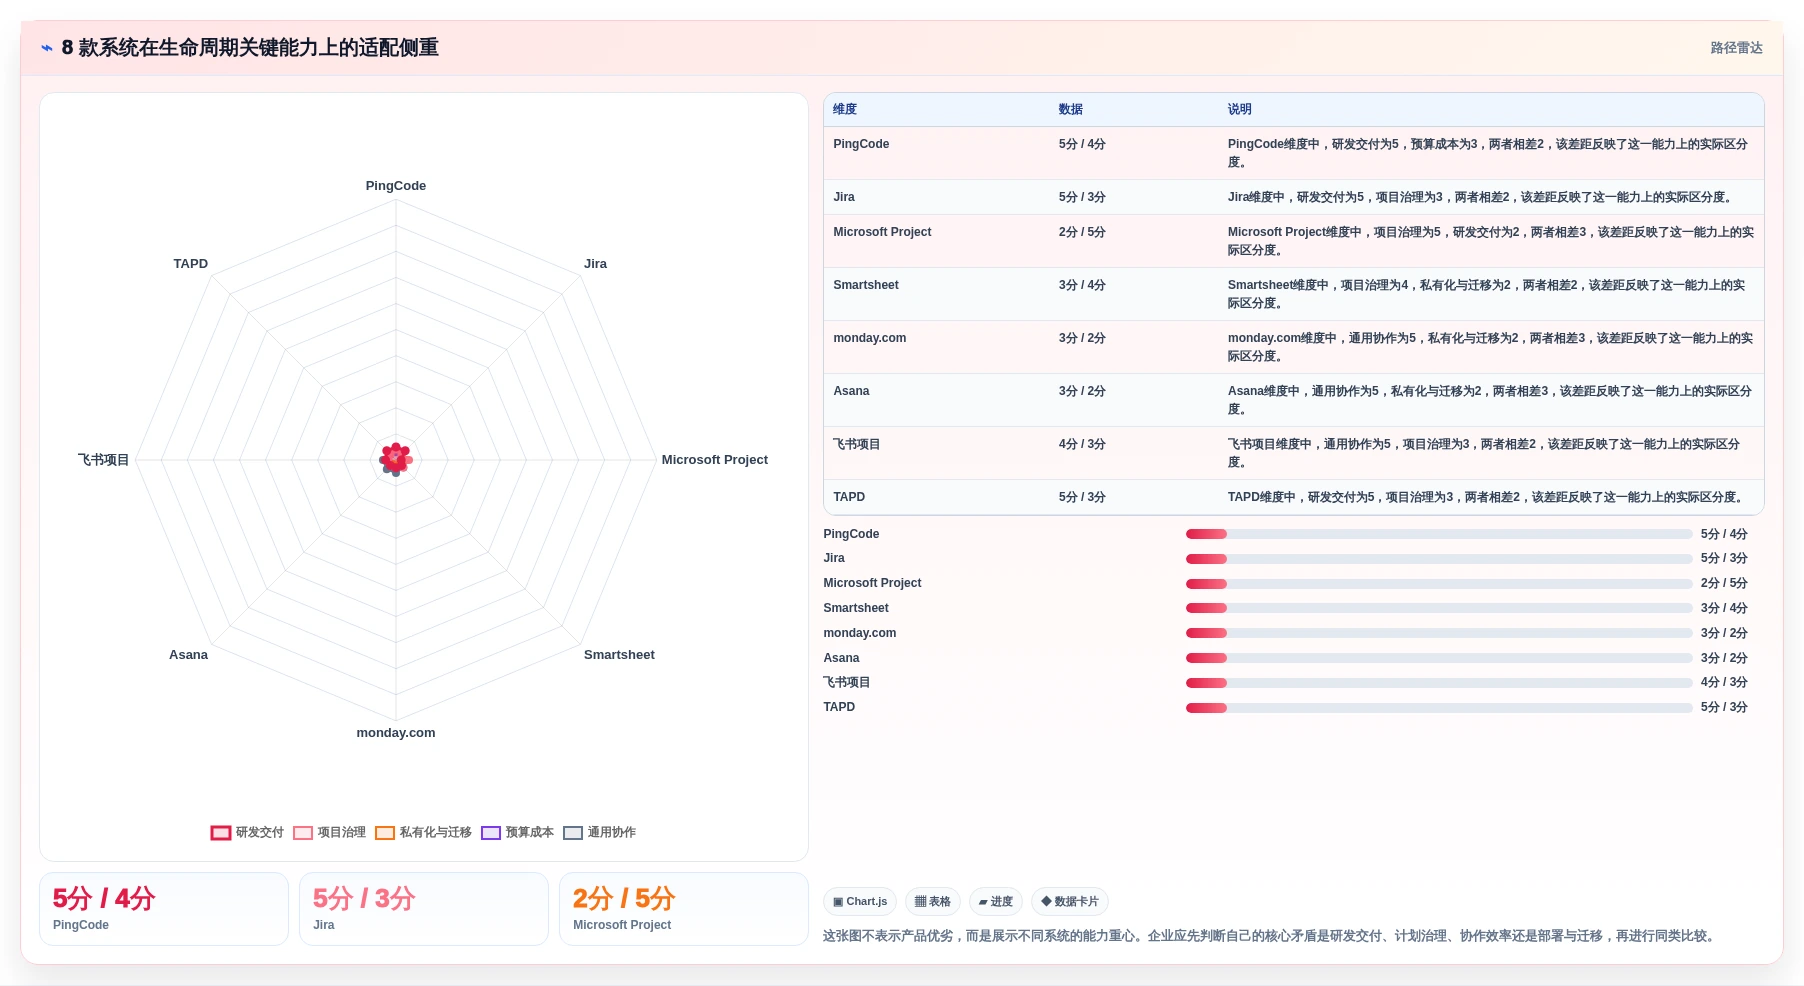
Task: Select the PingCode table row name
Action: [861, 144]
